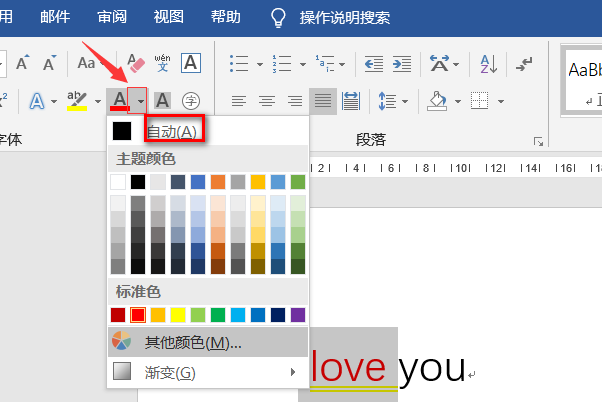Switch to the 视图 (View) tab
The image size is (602, 402).
(169, 17)
